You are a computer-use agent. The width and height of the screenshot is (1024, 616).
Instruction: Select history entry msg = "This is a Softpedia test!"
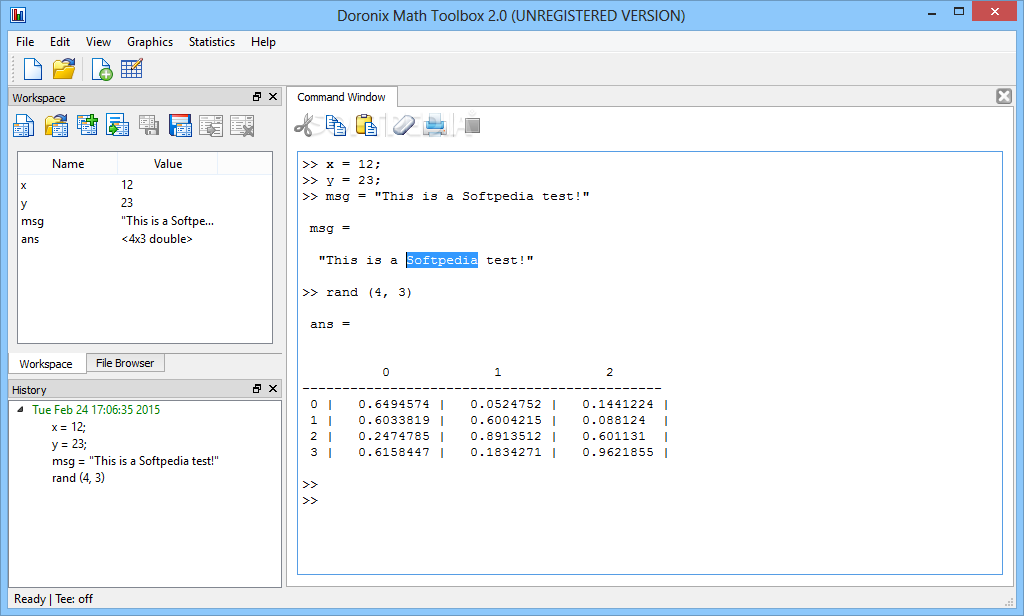135,461
